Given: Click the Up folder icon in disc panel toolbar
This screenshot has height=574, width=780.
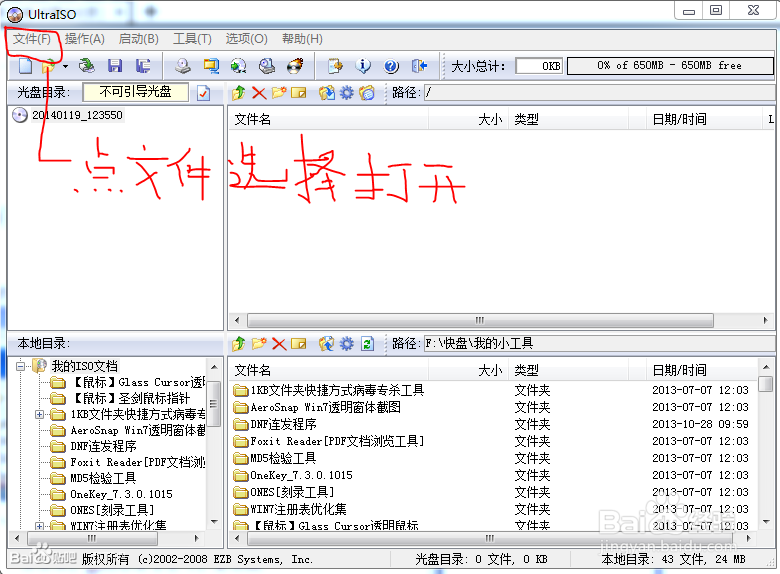Looking at the screenshot, I should (x=239, y=93).
